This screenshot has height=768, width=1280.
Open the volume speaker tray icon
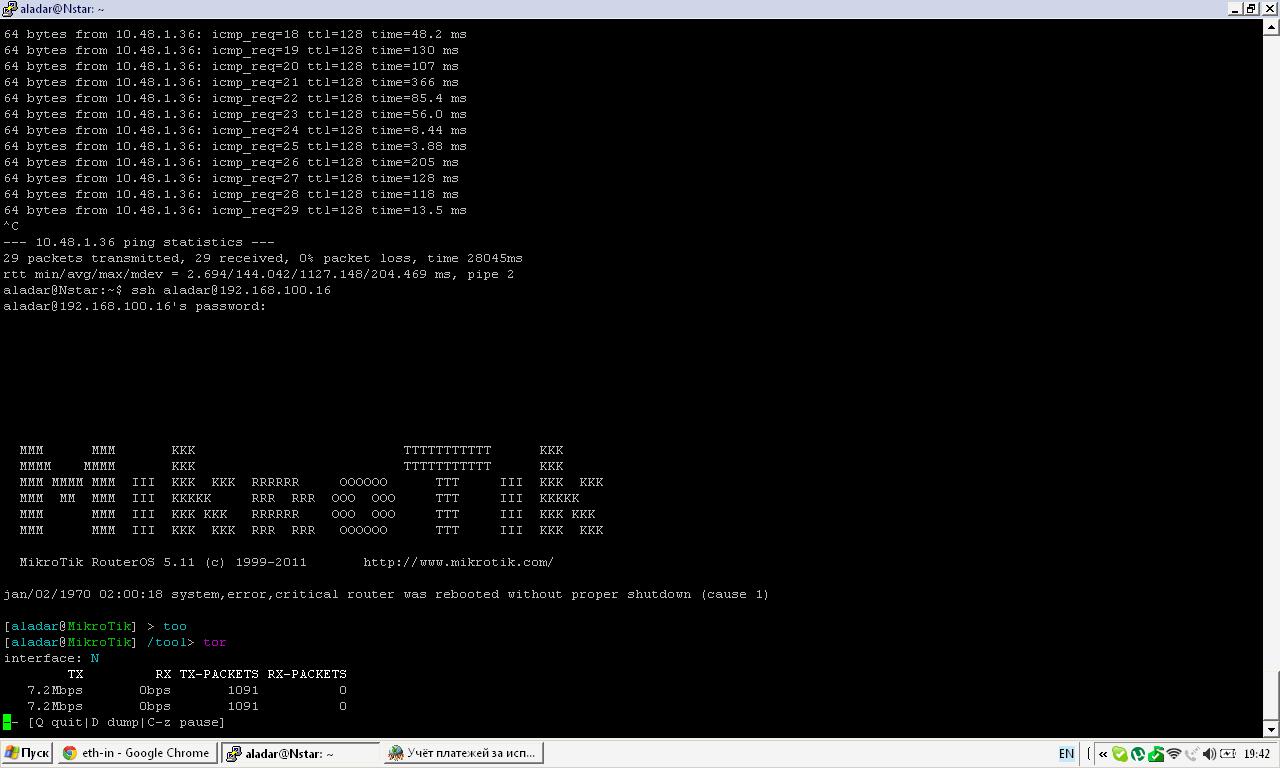[x=1209, y=754]
